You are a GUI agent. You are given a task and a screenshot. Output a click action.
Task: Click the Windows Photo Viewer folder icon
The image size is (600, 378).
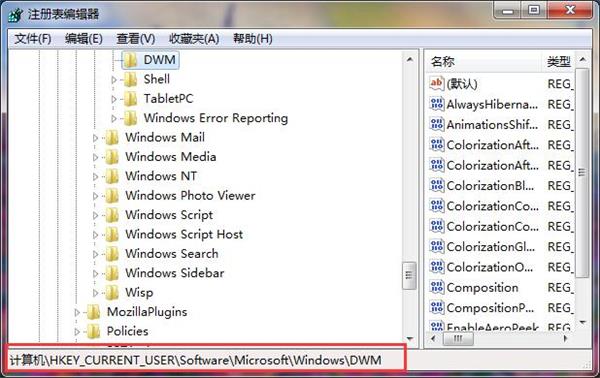(112, 196)
